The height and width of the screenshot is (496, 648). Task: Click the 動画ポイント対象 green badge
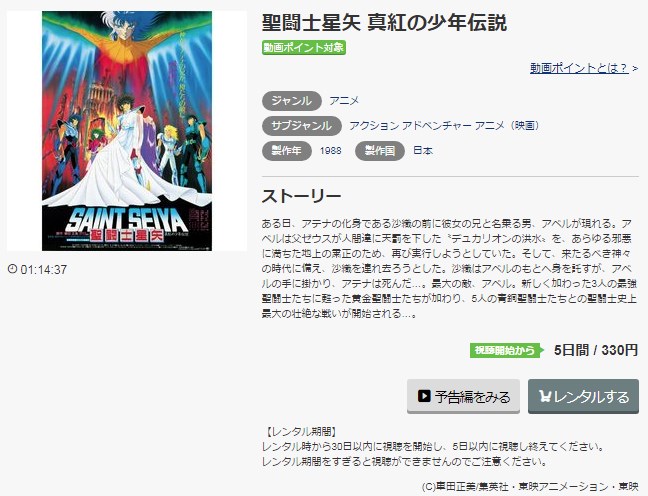pos(304,48)
